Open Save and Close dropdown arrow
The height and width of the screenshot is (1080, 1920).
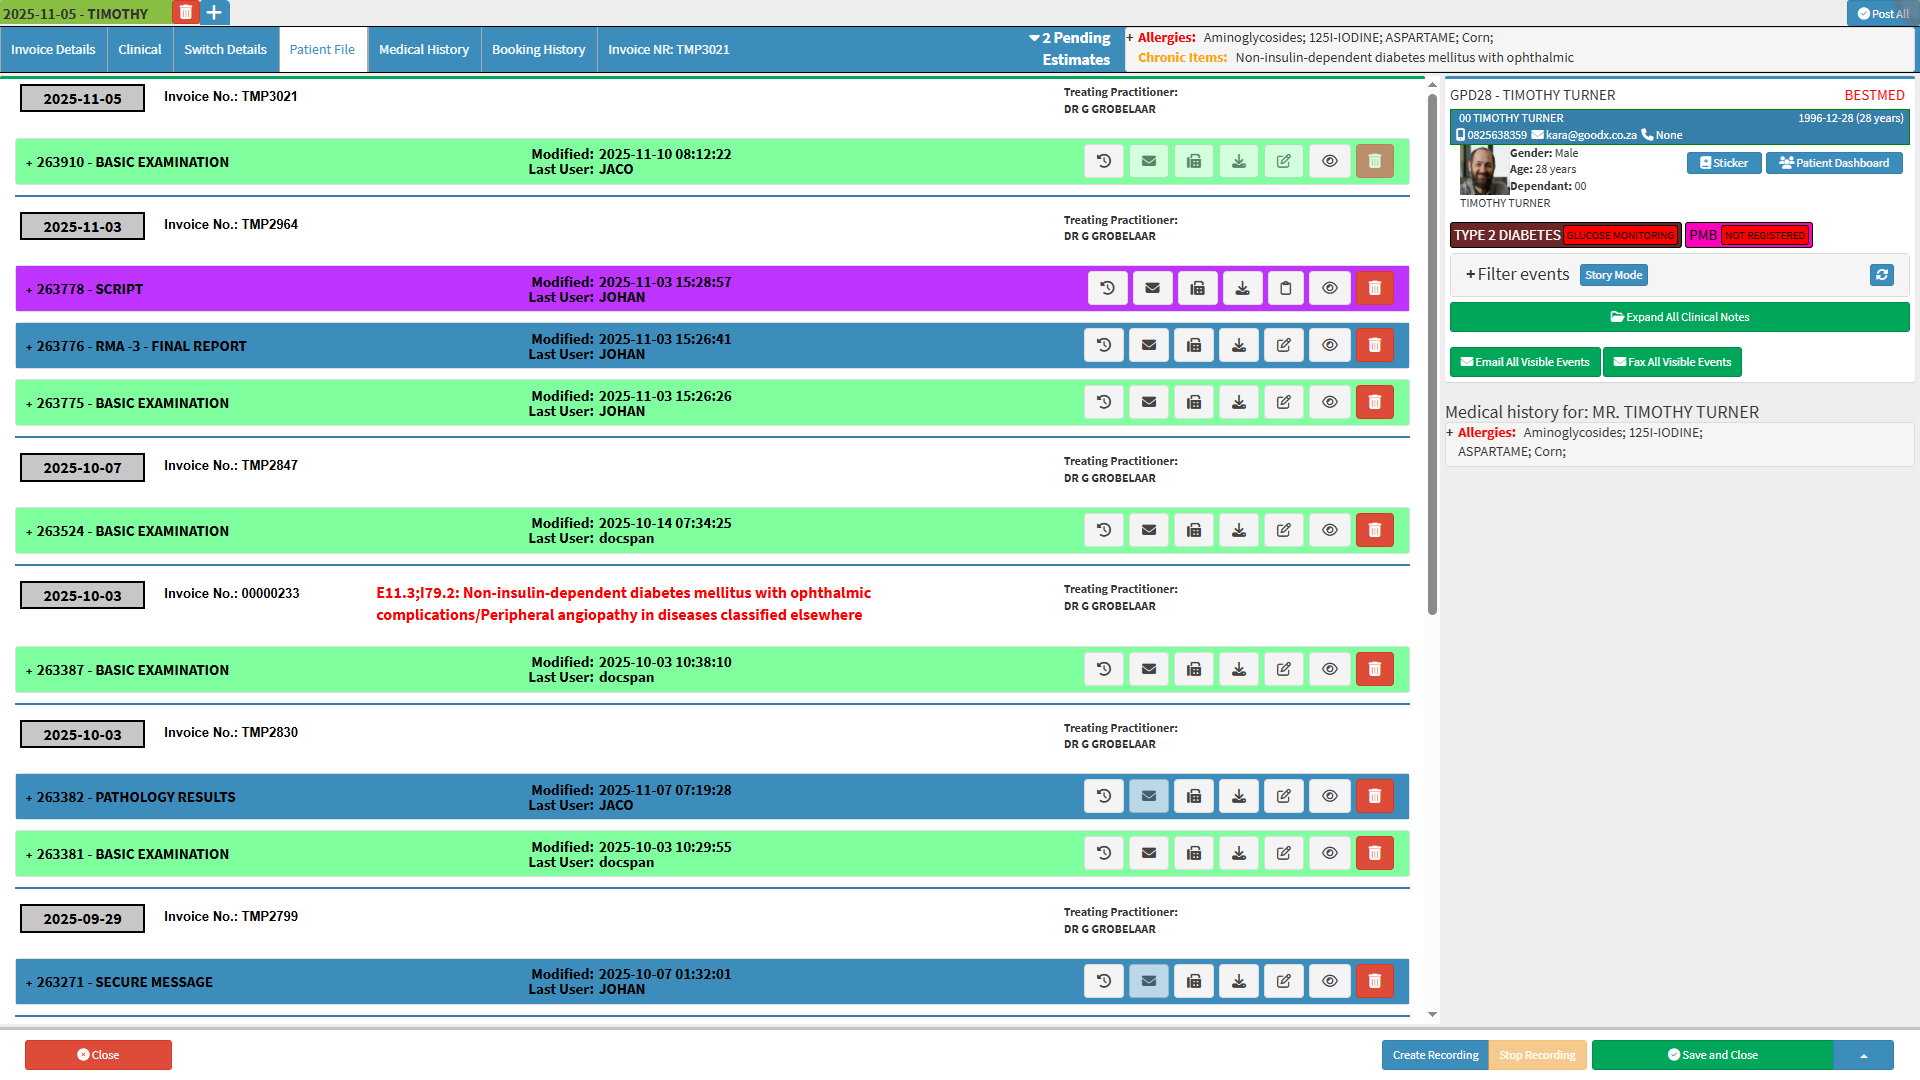(1863, 1055)
